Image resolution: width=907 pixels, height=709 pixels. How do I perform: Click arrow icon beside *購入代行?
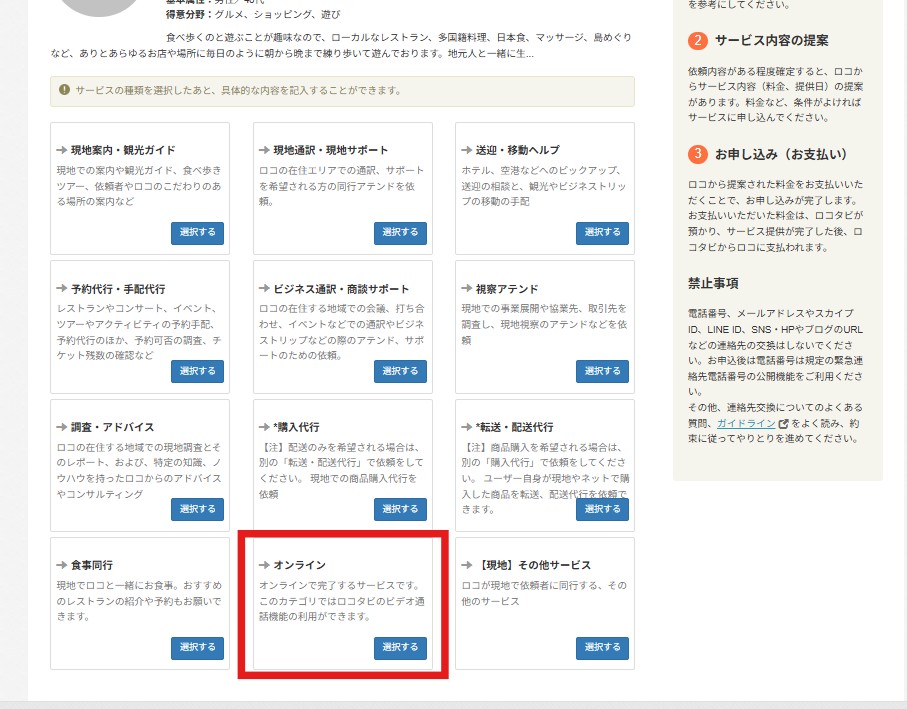(x=264, y=427)
